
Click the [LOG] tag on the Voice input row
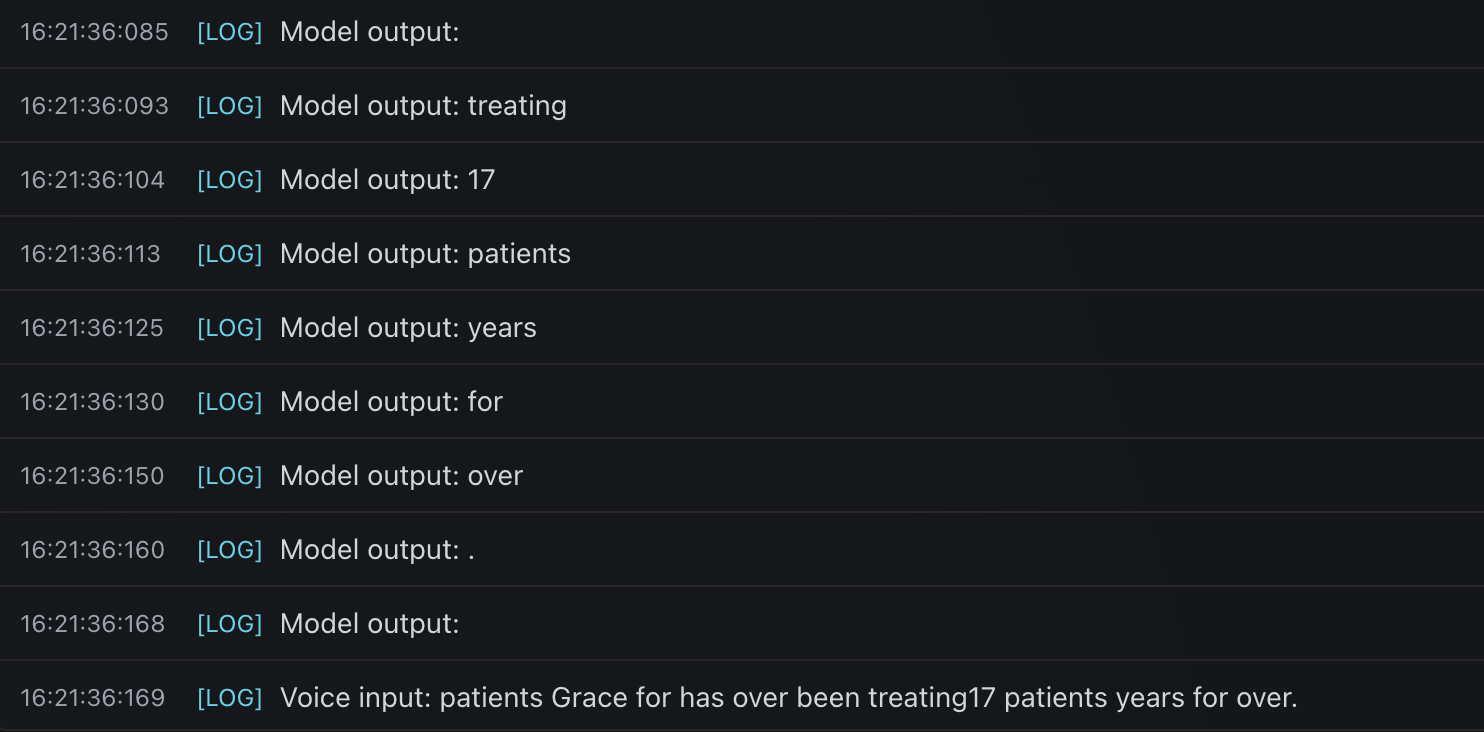click(229, 698)
